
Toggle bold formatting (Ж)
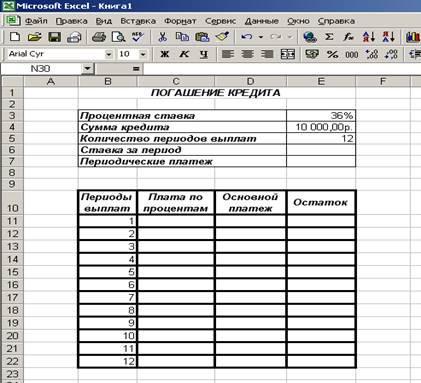click(164, 54)
